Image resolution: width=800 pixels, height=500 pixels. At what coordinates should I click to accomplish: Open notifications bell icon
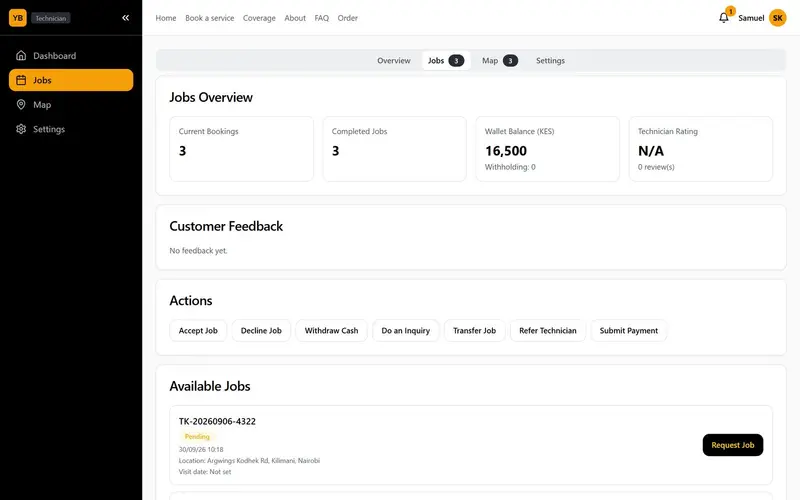[x=723, y=18]
